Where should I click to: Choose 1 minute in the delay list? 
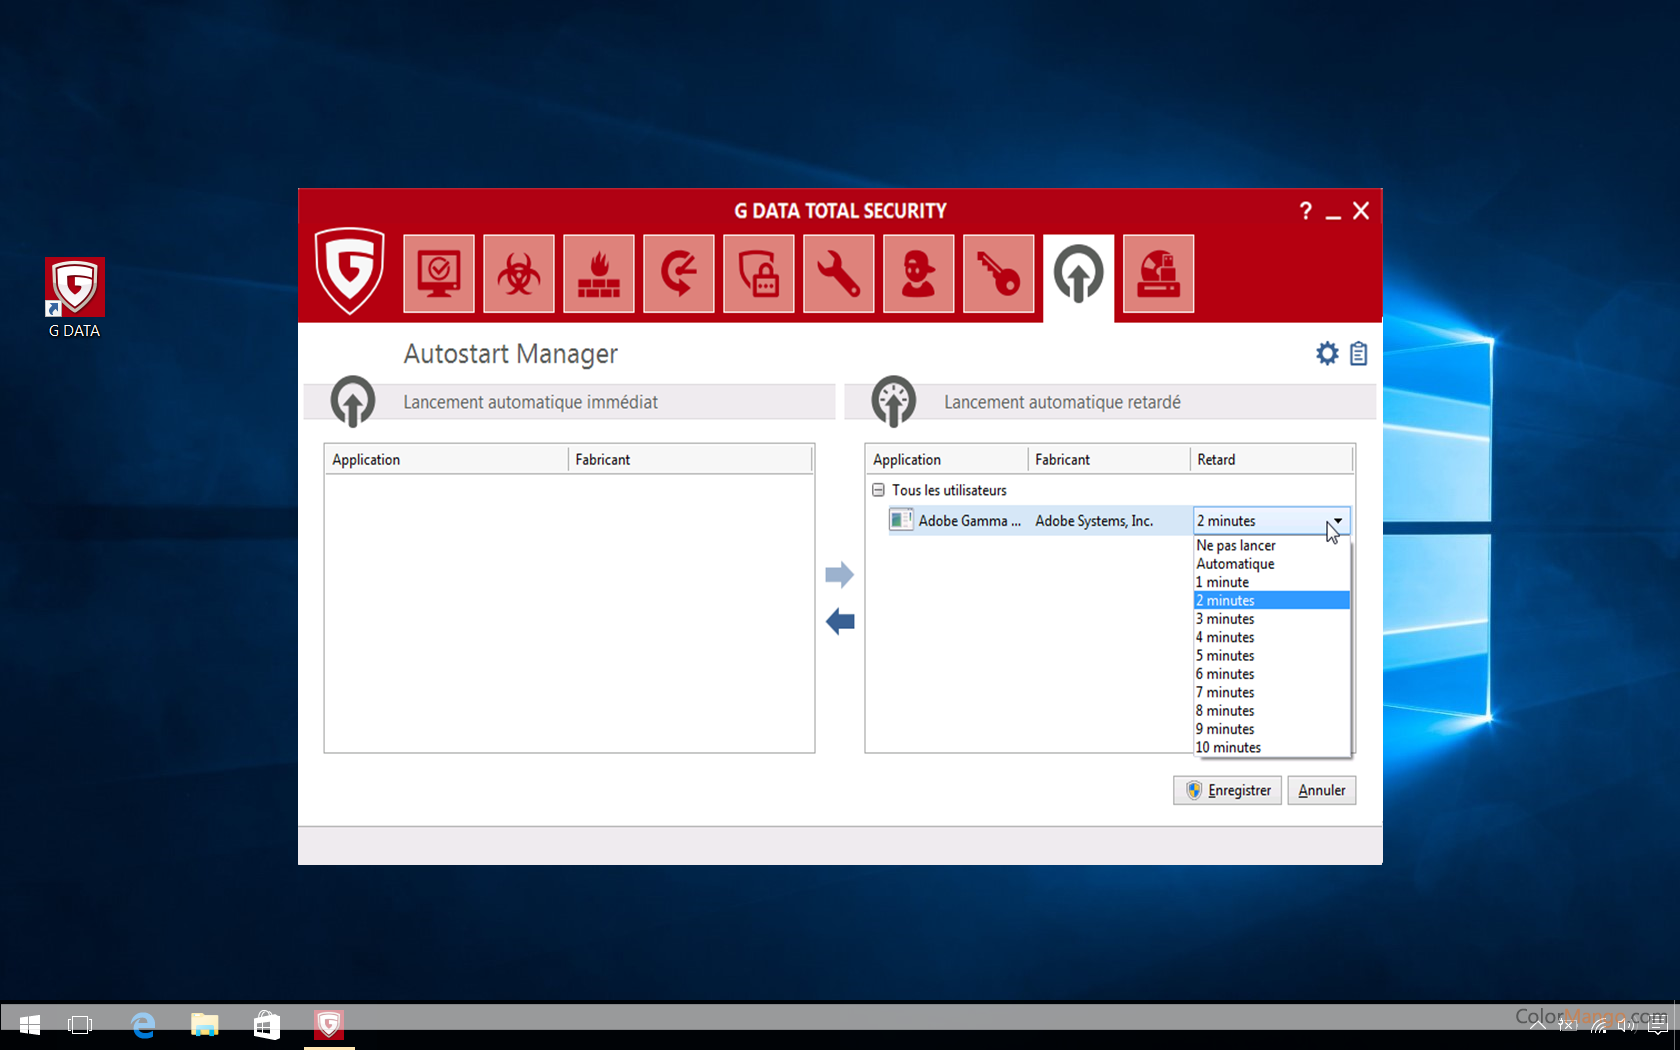(x=1272, y=582)
